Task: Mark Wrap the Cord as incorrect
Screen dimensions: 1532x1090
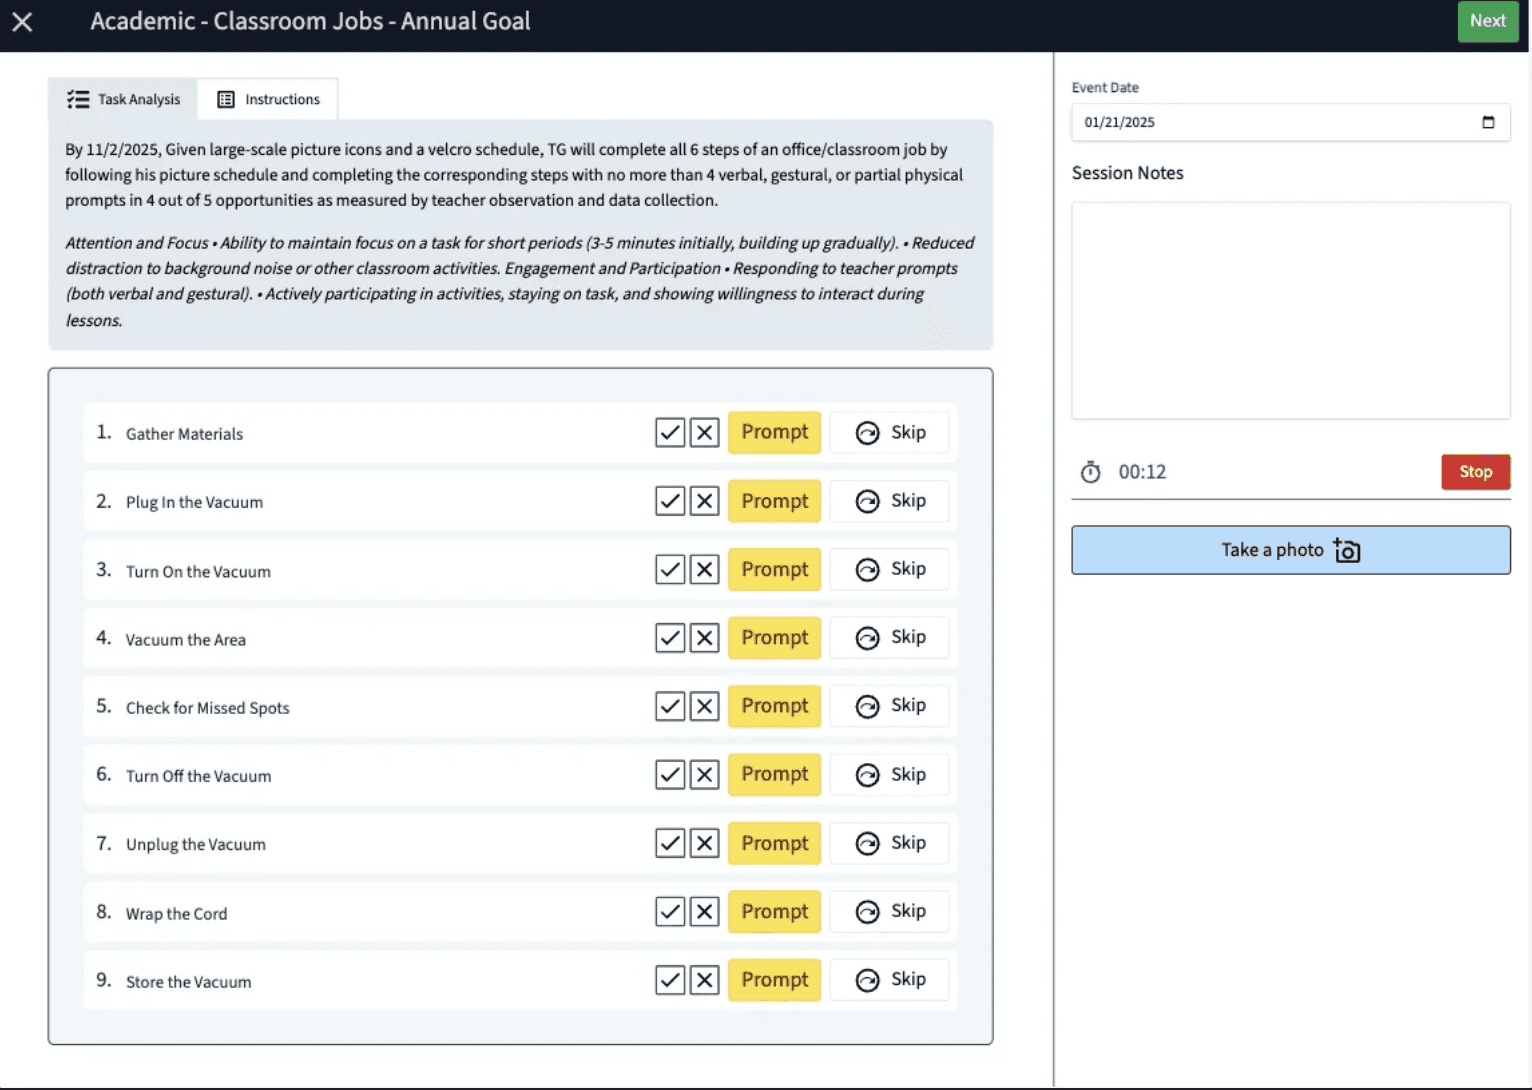Action: click(x=705, y=912)
